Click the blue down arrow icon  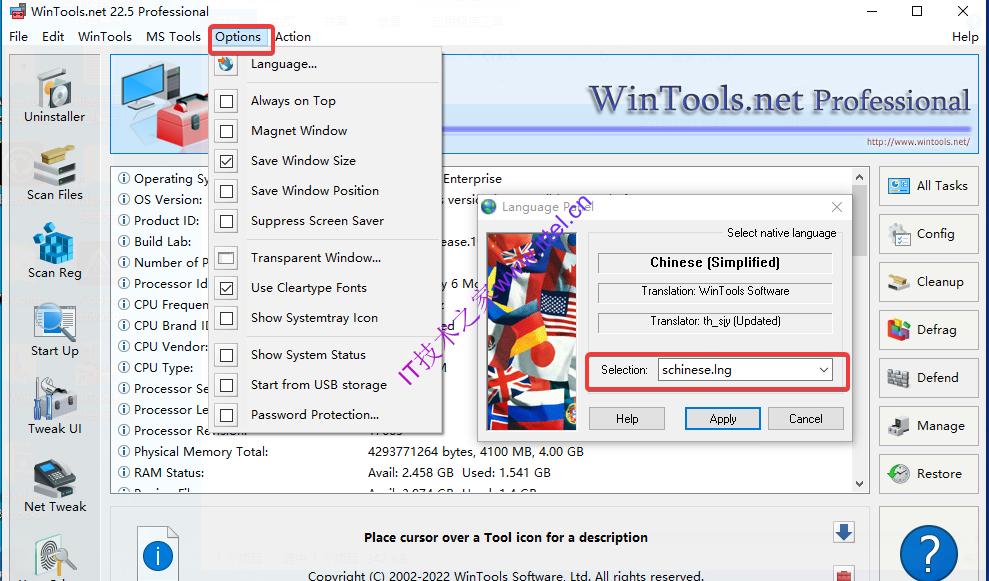(x=843, y=532)
